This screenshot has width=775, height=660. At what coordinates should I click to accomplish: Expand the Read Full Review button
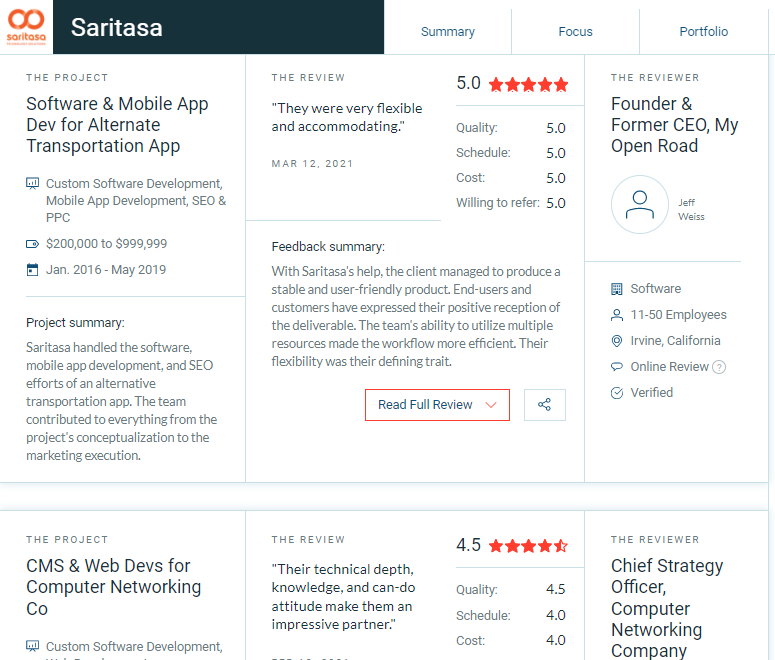pyautogui.click(x=437, y=405)
